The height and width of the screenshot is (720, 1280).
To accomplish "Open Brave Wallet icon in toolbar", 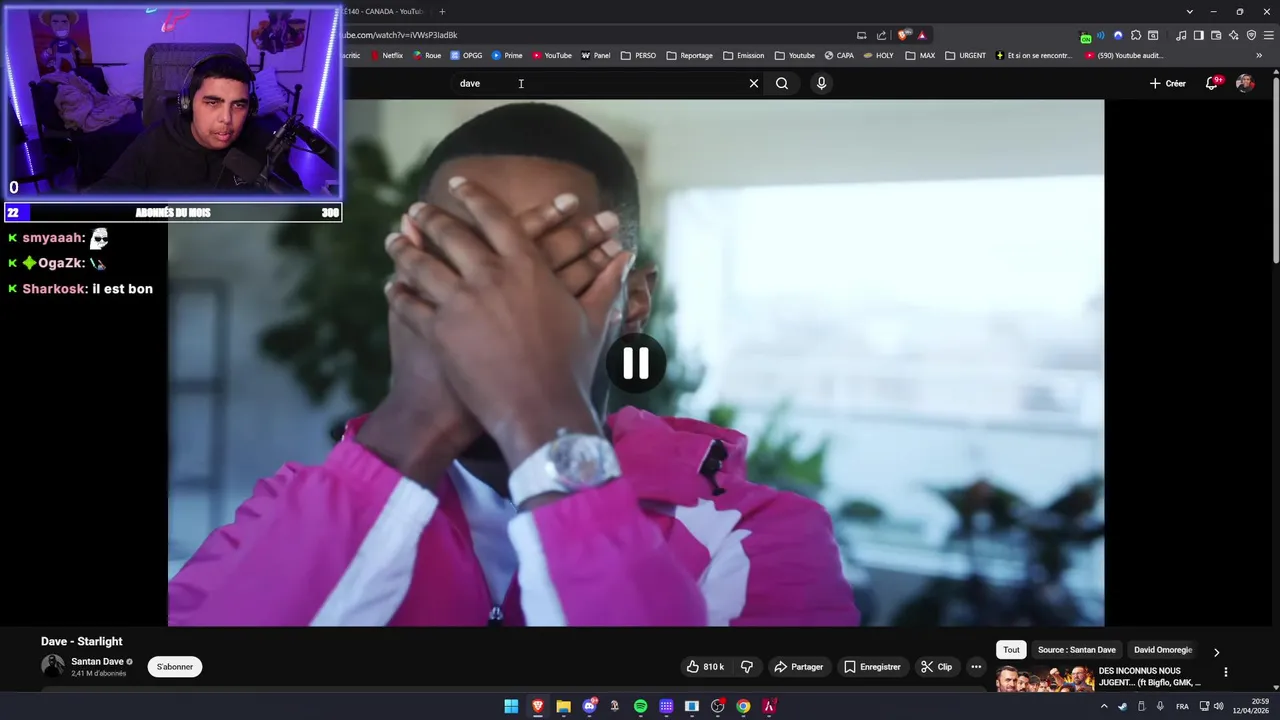I will [x=1216, y=35].
